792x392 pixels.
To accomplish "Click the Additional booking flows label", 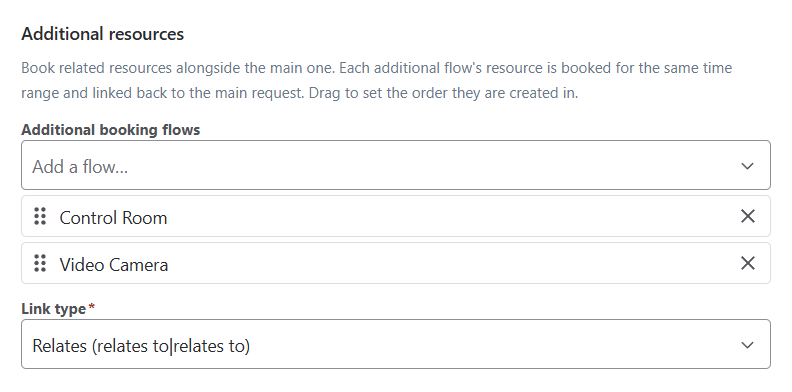I will (x=111, y=130).
